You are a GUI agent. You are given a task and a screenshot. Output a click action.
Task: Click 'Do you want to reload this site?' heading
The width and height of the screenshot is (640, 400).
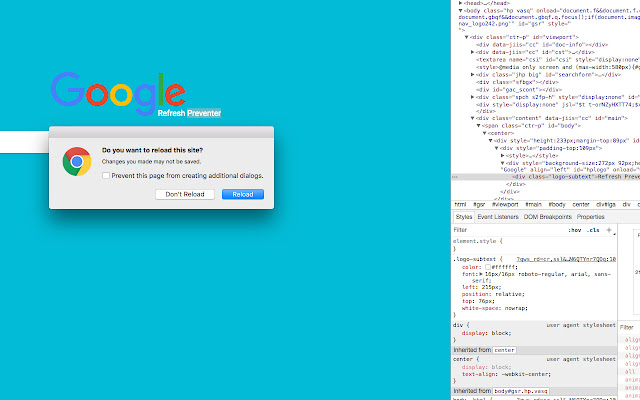click(x=152, y=150)
